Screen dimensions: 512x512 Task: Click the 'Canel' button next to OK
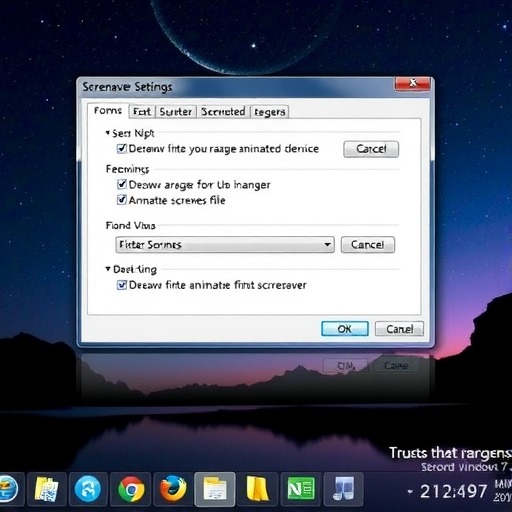(399, 329)
